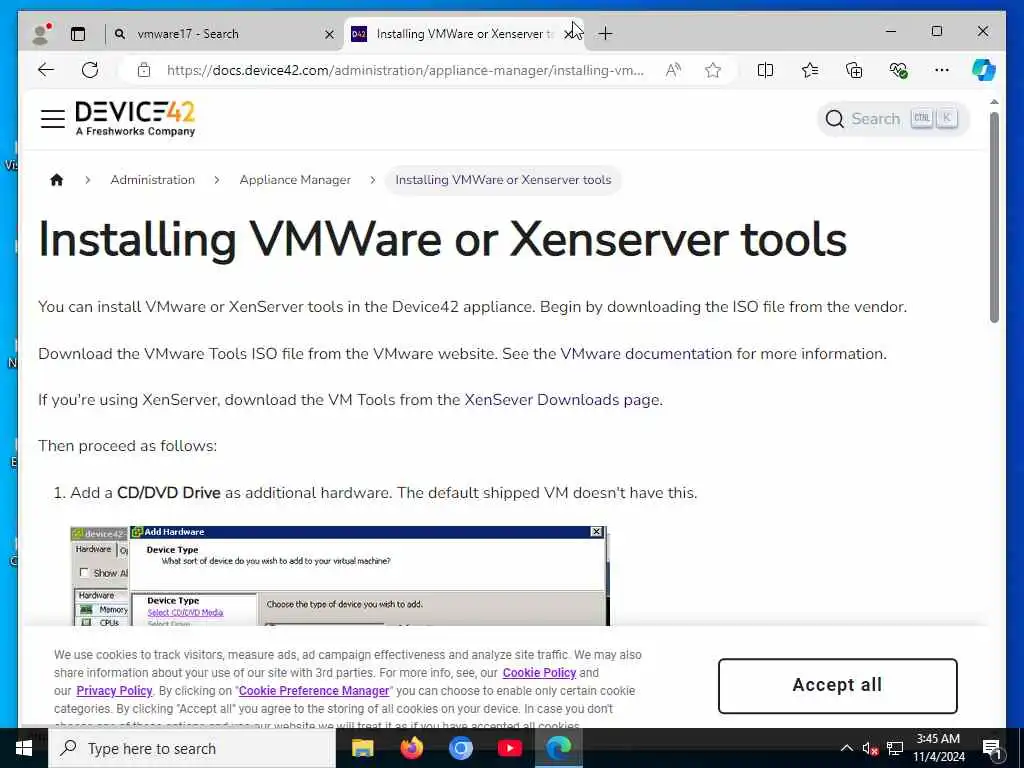Viewport: 1024px width, 768px height.
Task: Click the scrollbar up arrow
Action: point(994,103)
